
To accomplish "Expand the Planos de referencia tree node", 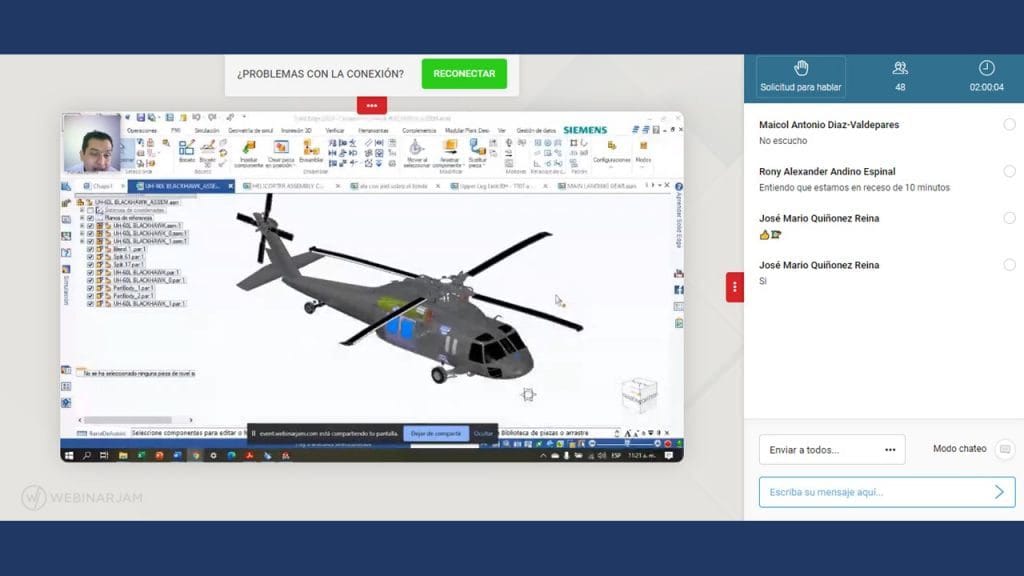I will 82,218.
